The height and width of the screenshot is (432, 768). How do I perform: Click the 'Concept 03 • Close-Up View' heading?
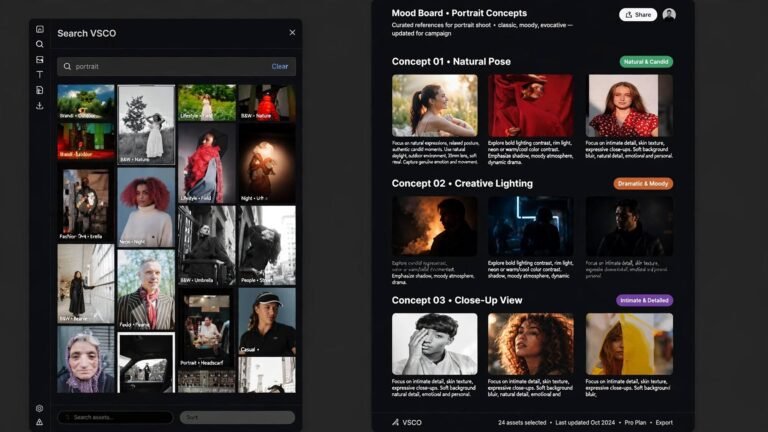pyautogui.click(x=456, y=300)
